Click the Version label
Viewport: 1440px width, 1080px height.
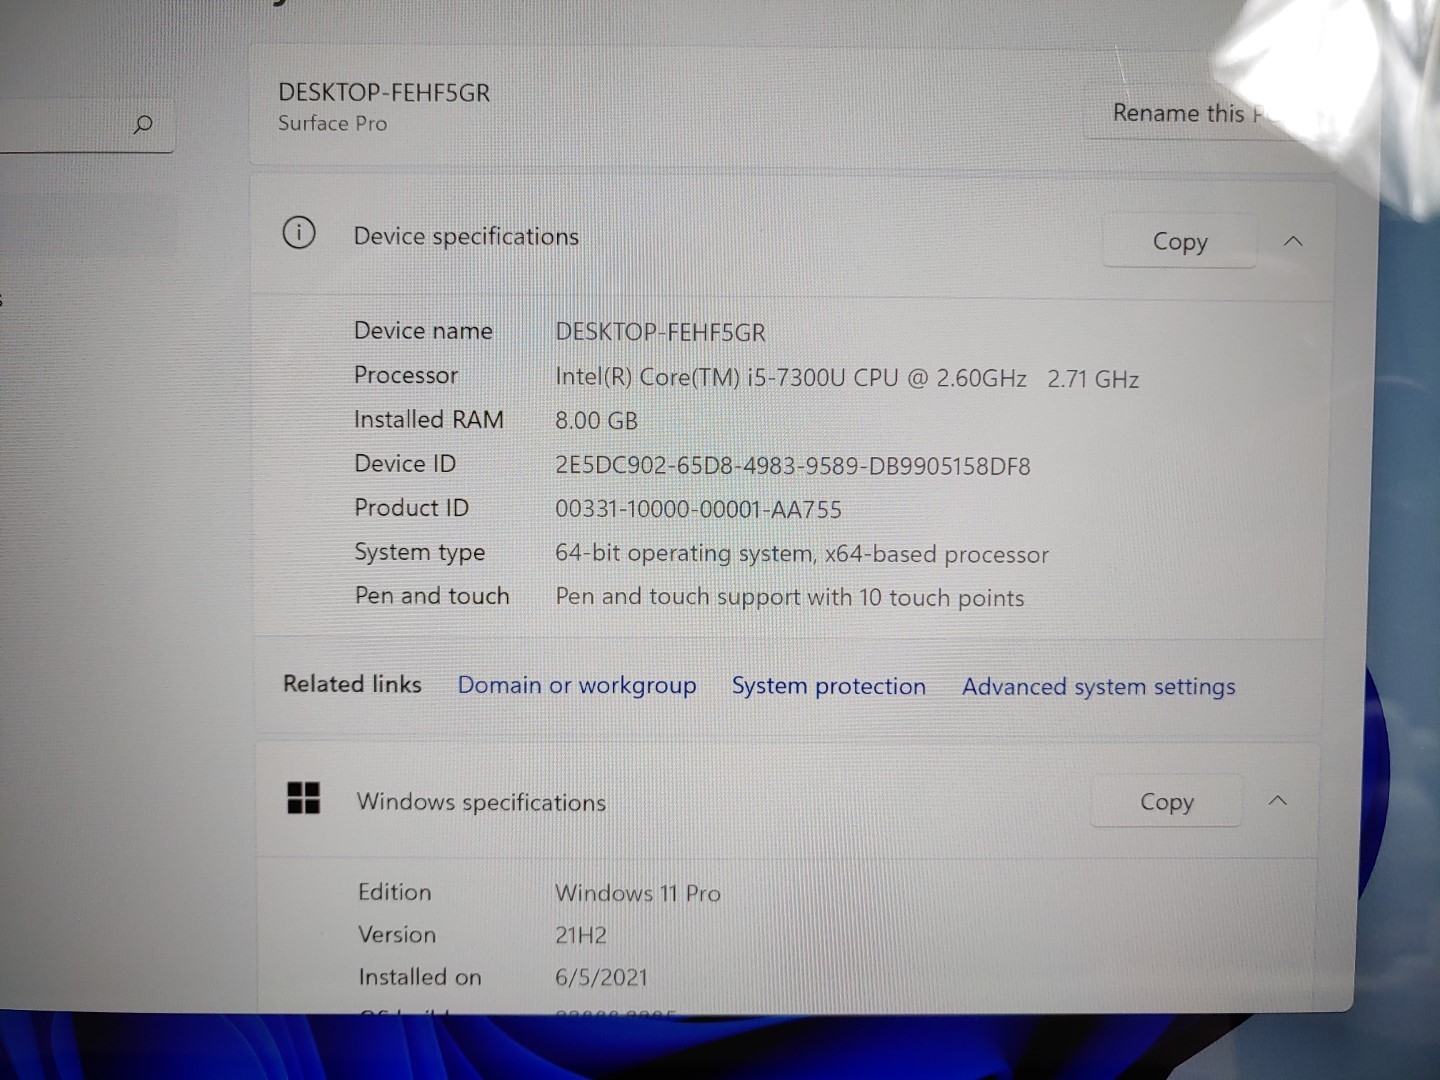click(396, 935)
